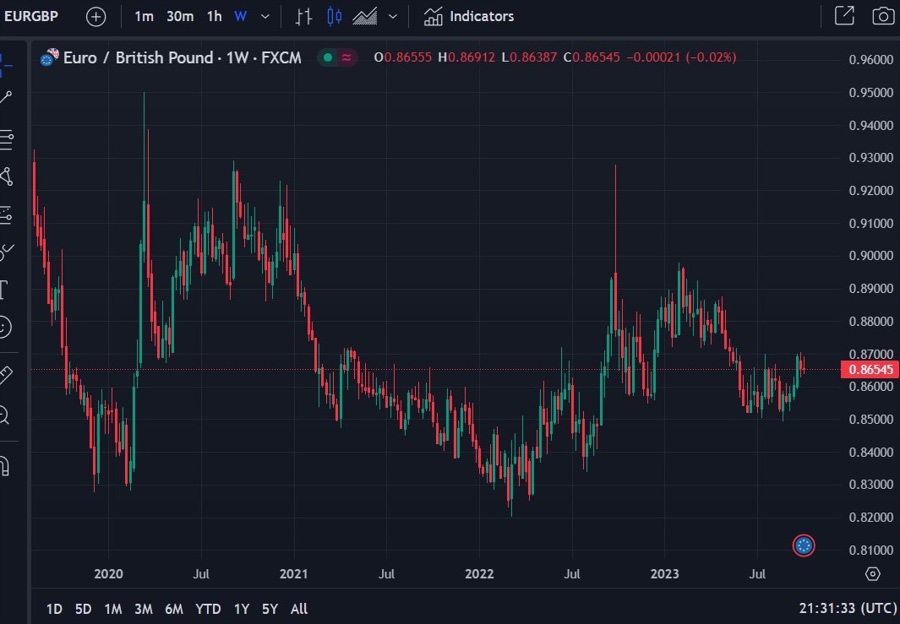Toggle the green market status indicator
Viewport: 900px width, 624px height.
[x=327, y=58]
